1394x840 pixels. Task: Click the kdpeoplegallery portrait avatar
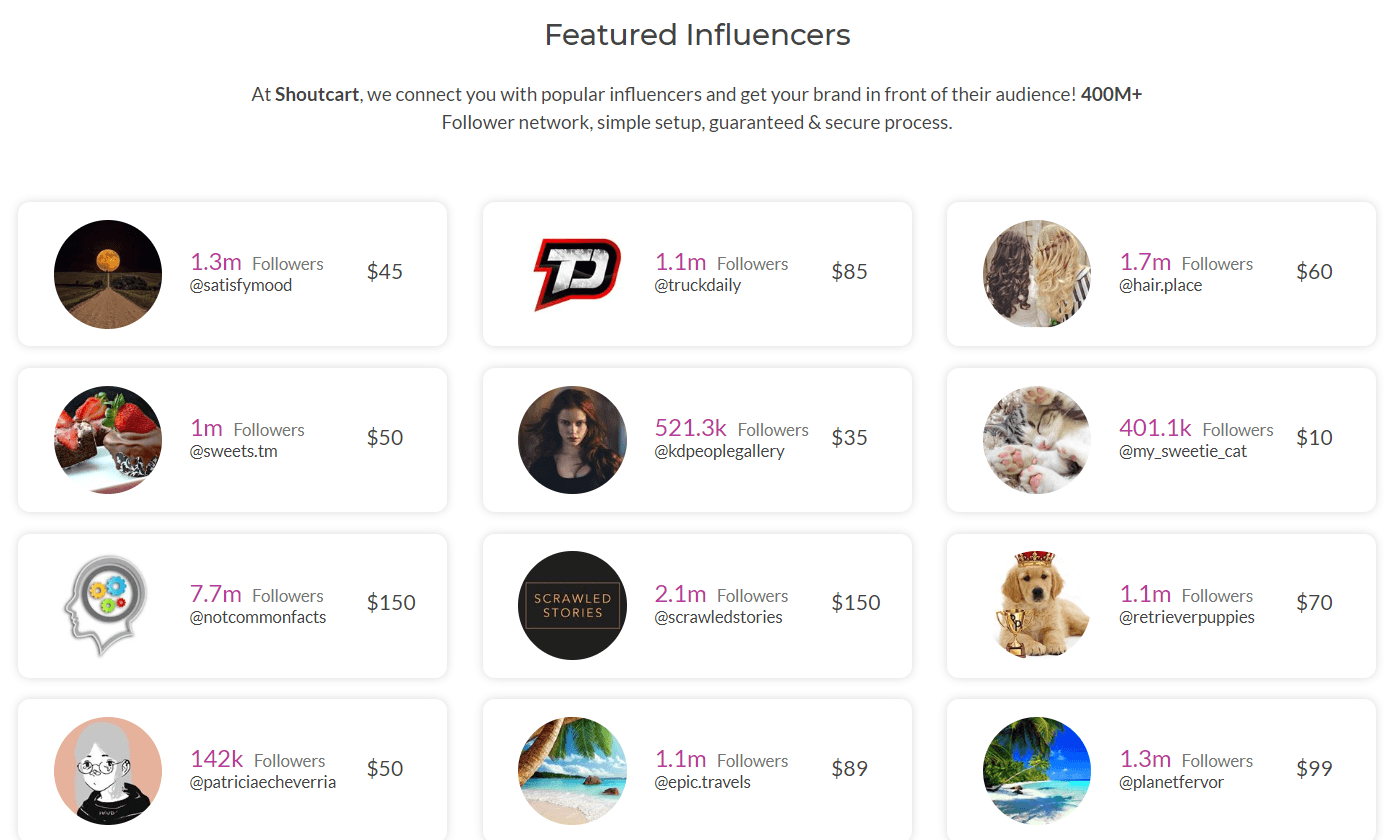click(573, 440)
